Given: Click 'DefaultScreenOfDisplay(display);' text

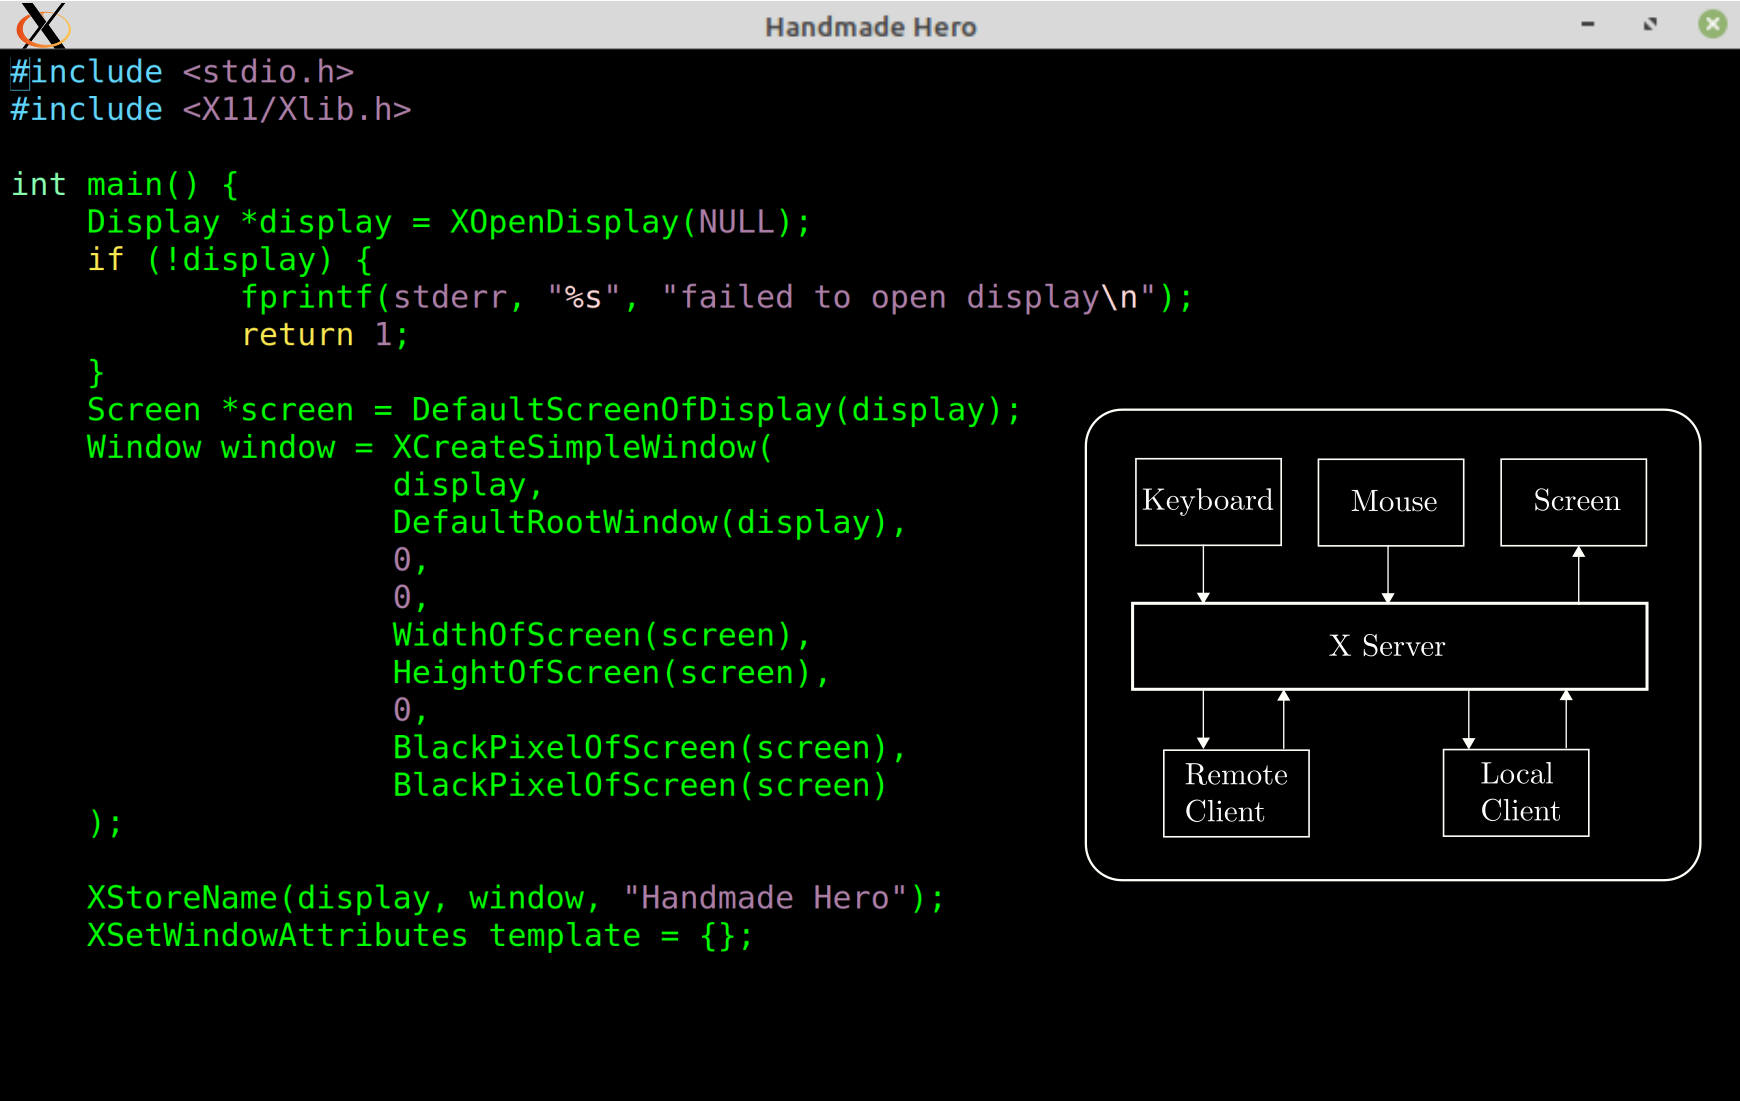Looking at the screenshot, I should point(716,410).
